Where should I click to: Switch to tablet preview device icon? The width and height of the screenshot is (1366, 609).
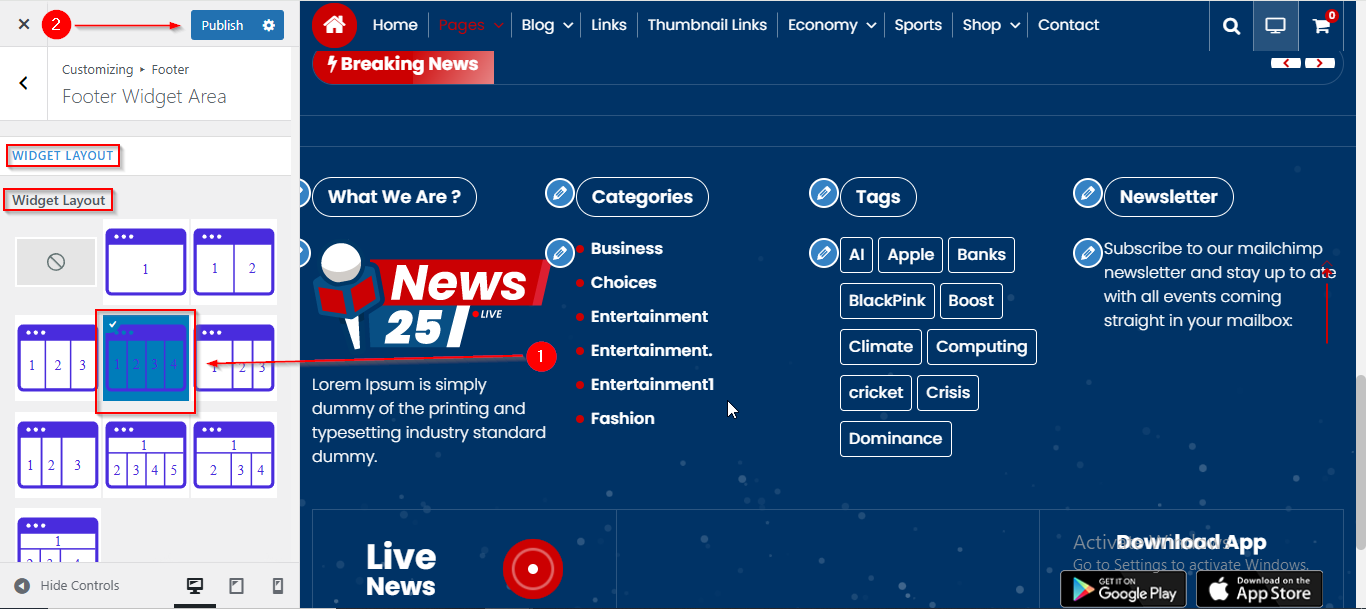point(237,586)
